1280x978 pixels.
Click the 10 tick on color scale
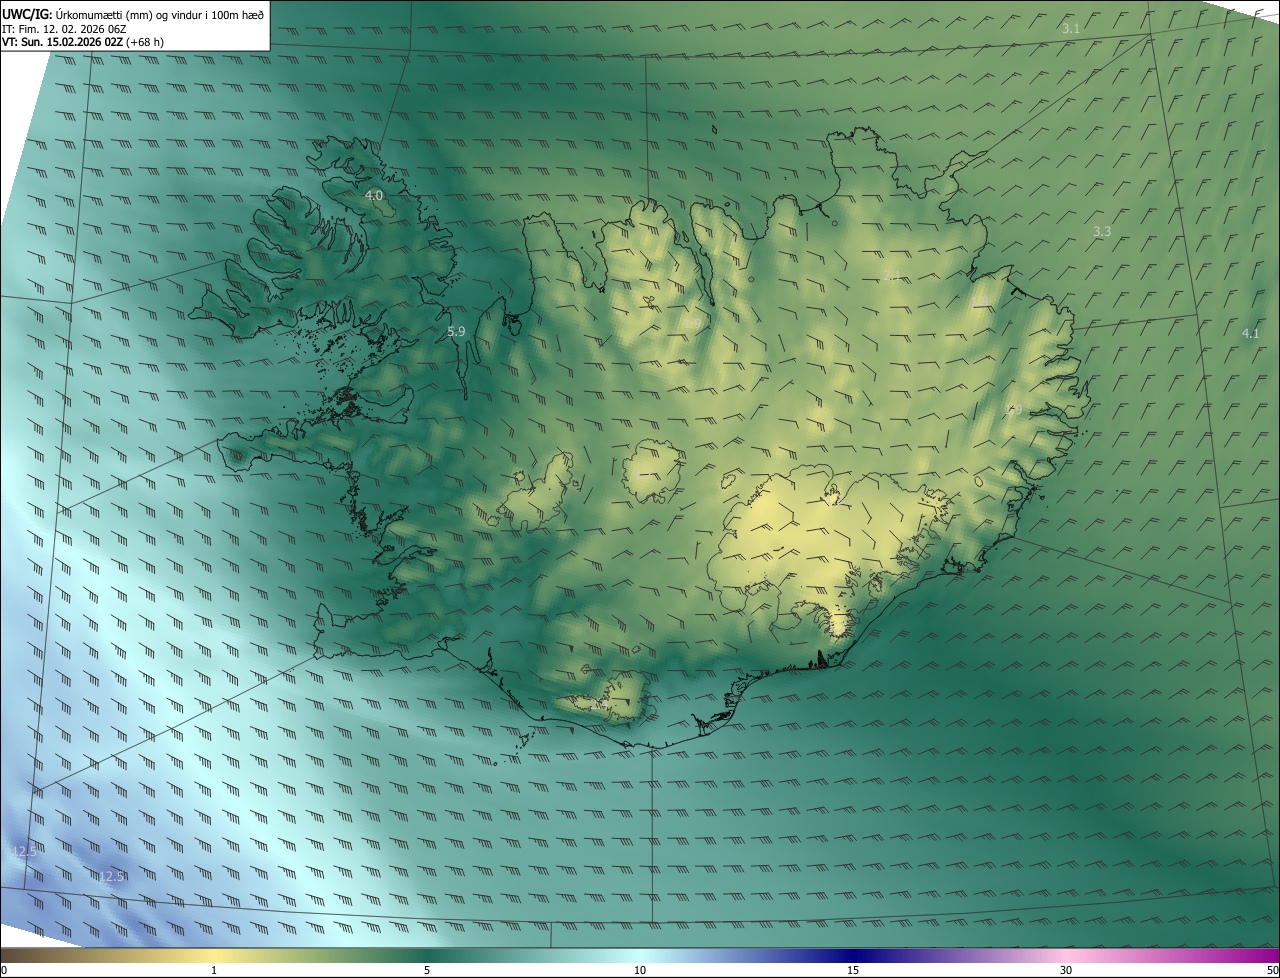point(640,970)
